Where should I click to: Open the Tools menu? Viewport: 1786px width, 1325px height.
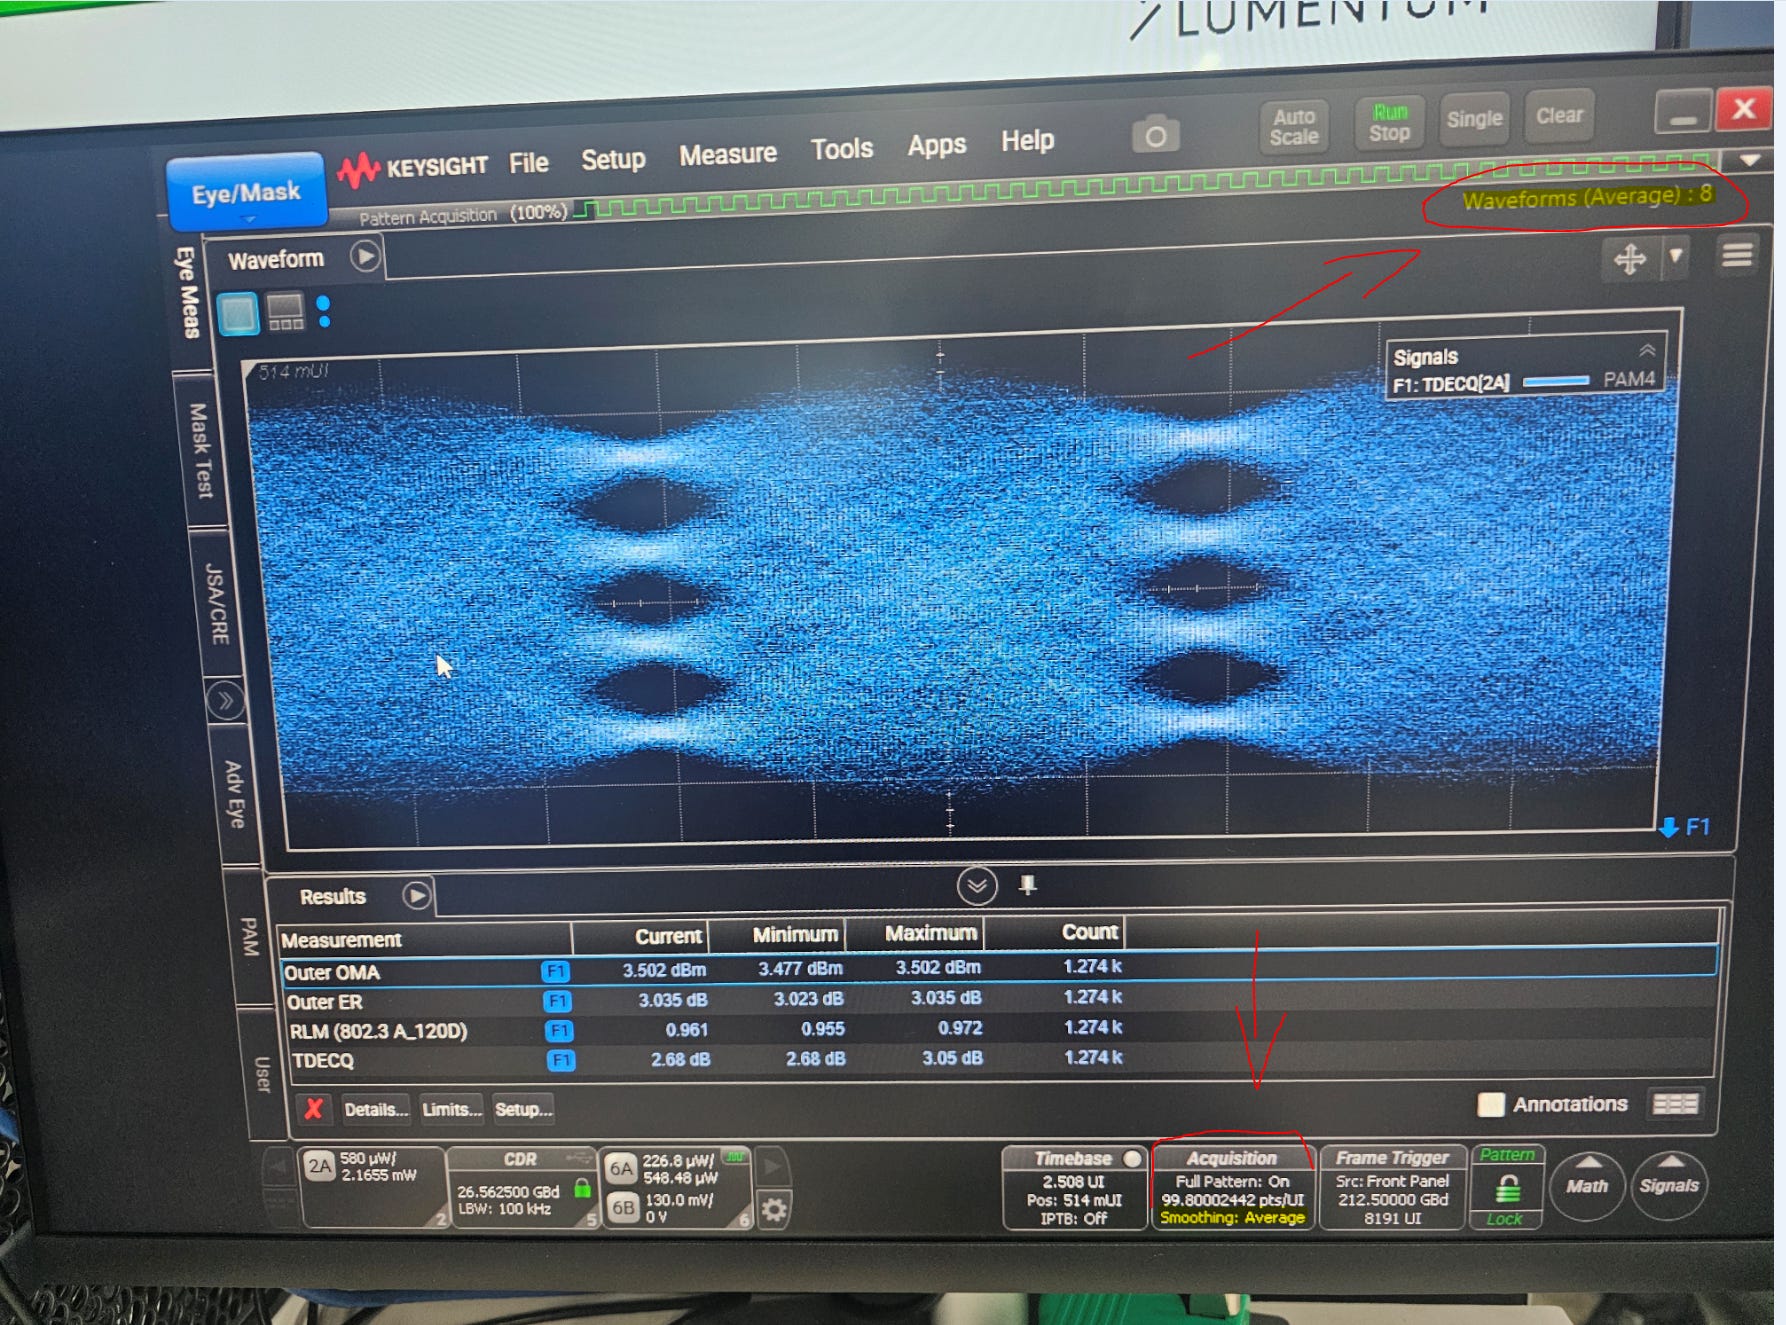[x=842, y=149]
